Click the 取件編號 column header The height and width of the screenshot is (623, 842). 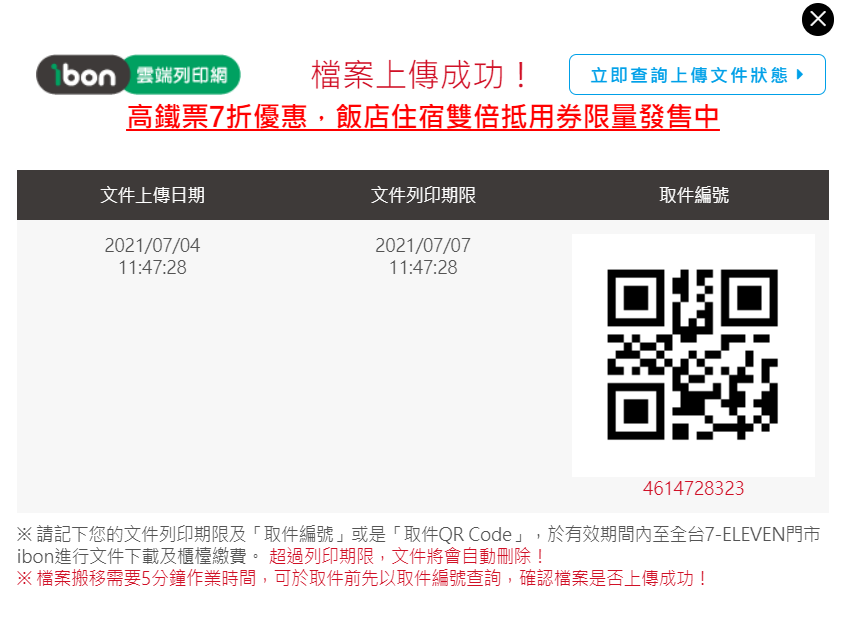(x=694, y=195)
